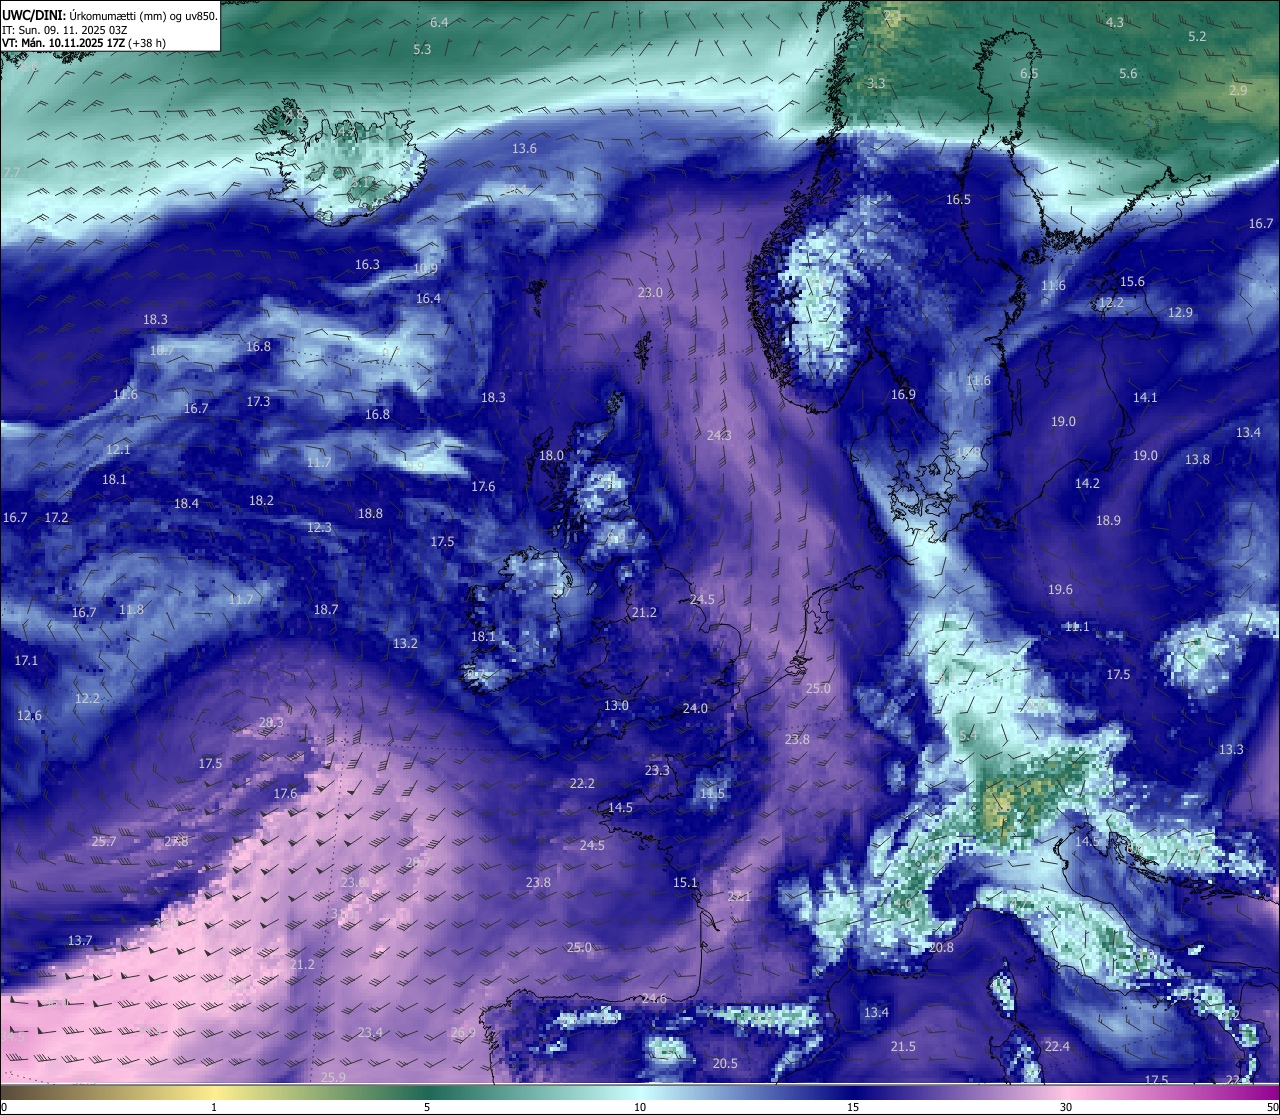Select the 18.9 value label
1280x1115 pixels.
(x=1108, y=520)
